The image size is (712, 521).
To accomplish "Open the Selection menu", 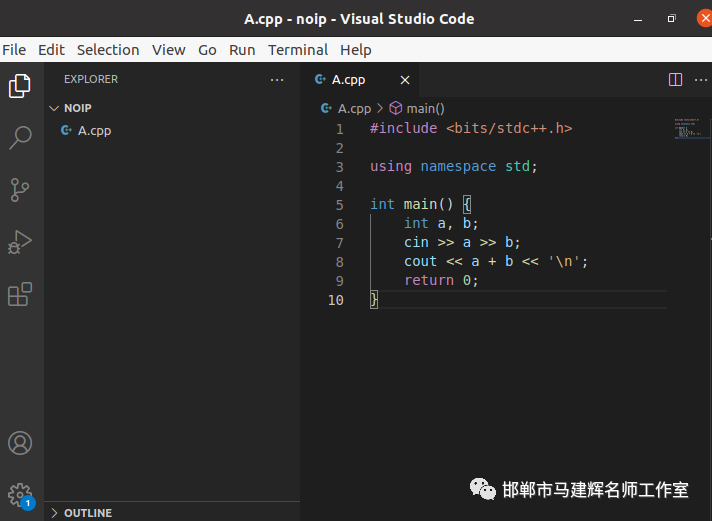I will click(108, 50).
